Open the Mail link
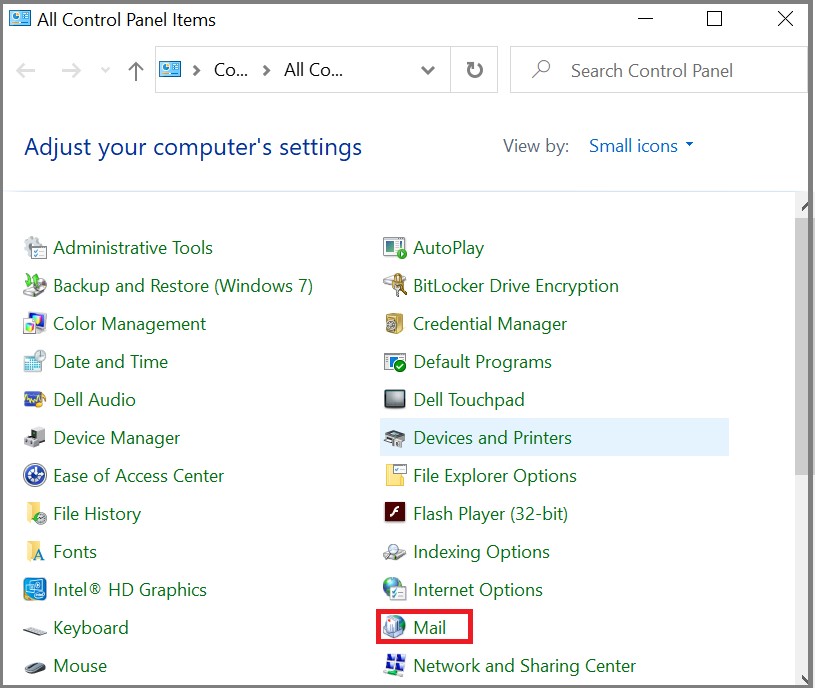 tap(429, 627)
